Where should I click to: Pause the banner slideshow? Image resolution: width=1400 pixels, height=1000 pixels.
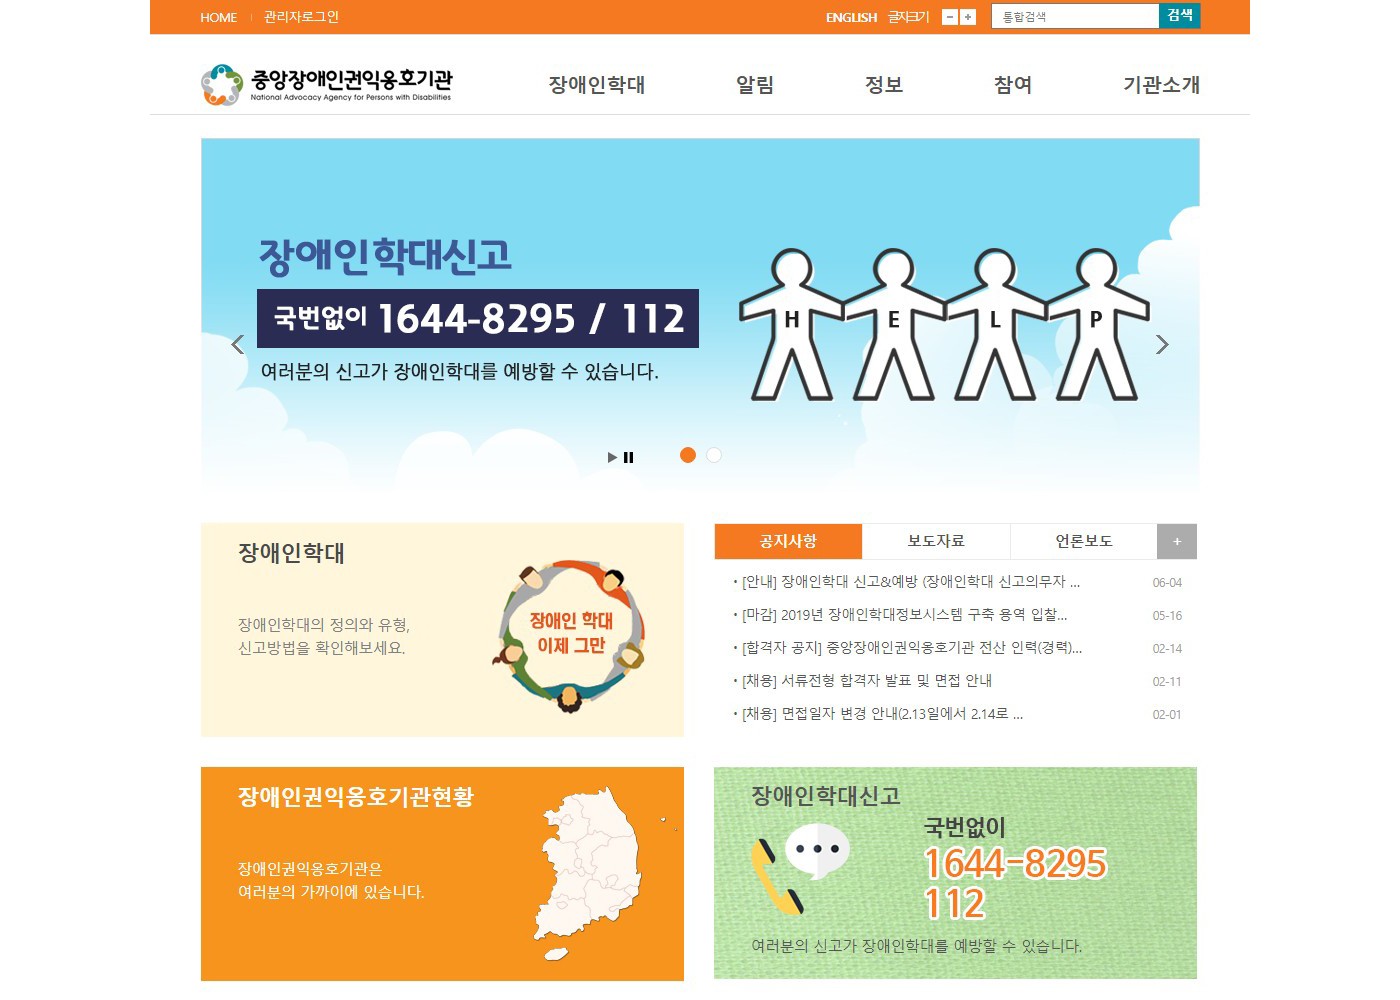629,458
